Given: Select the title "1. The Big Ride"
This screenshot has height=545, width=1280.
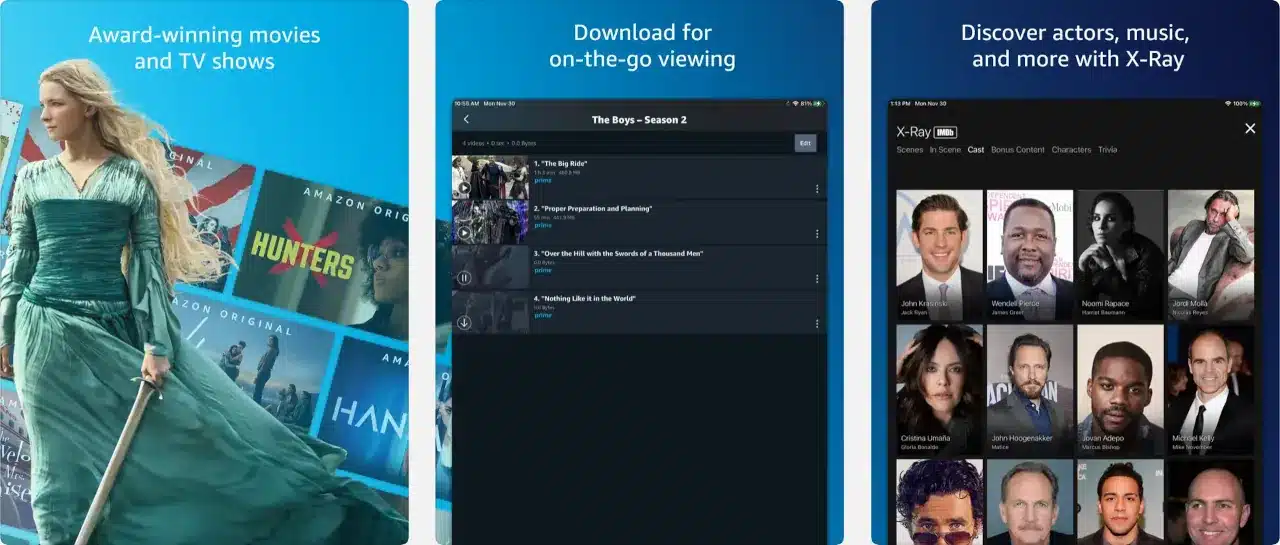Looking at the screenshot, I should 559,163.
